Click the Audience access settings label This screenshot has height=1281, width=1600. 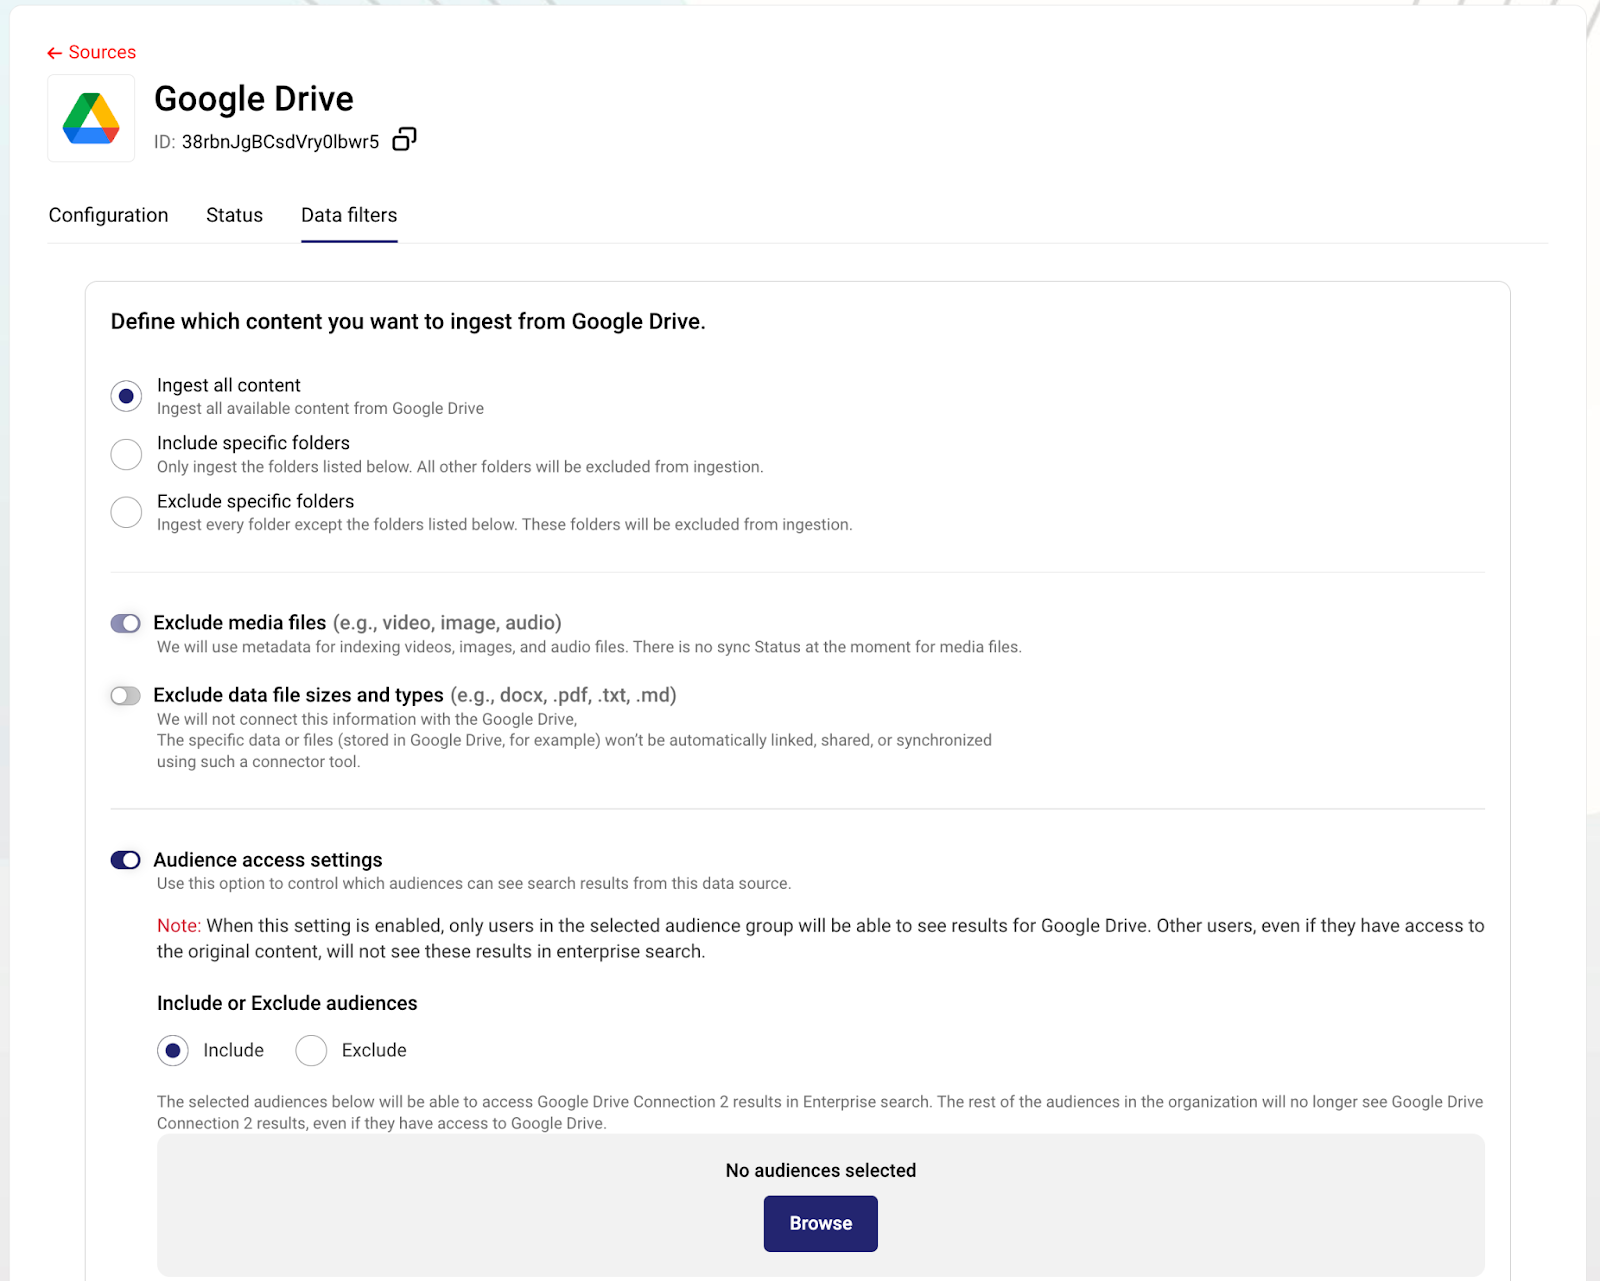(x=268, y=860)
